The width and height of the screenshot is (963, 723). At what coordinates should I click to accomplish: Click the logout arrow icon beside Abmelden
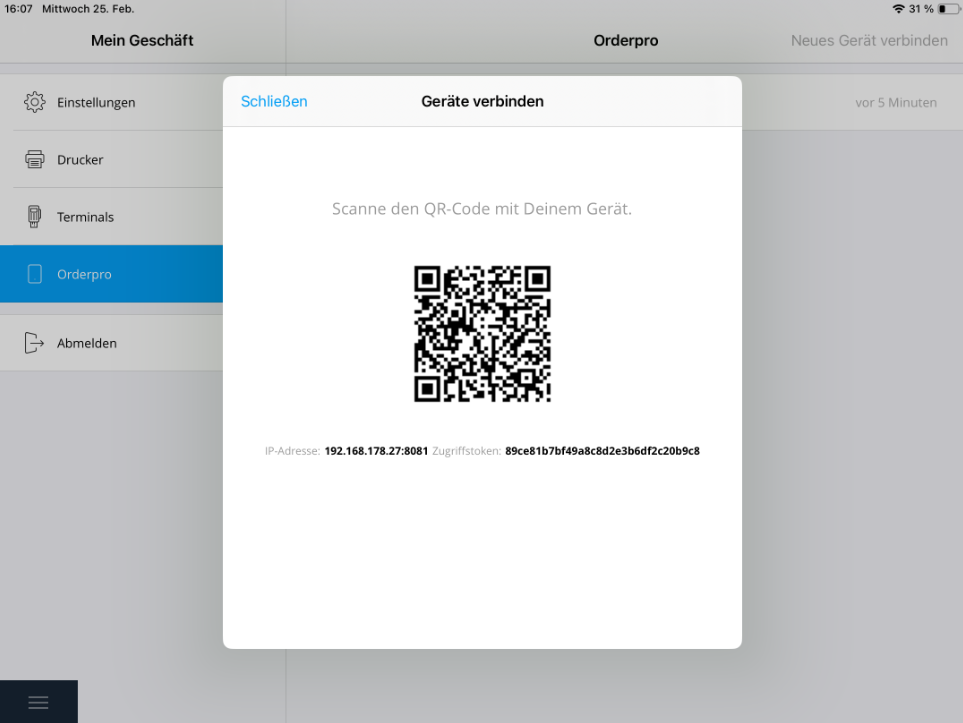tap(34, 343)
